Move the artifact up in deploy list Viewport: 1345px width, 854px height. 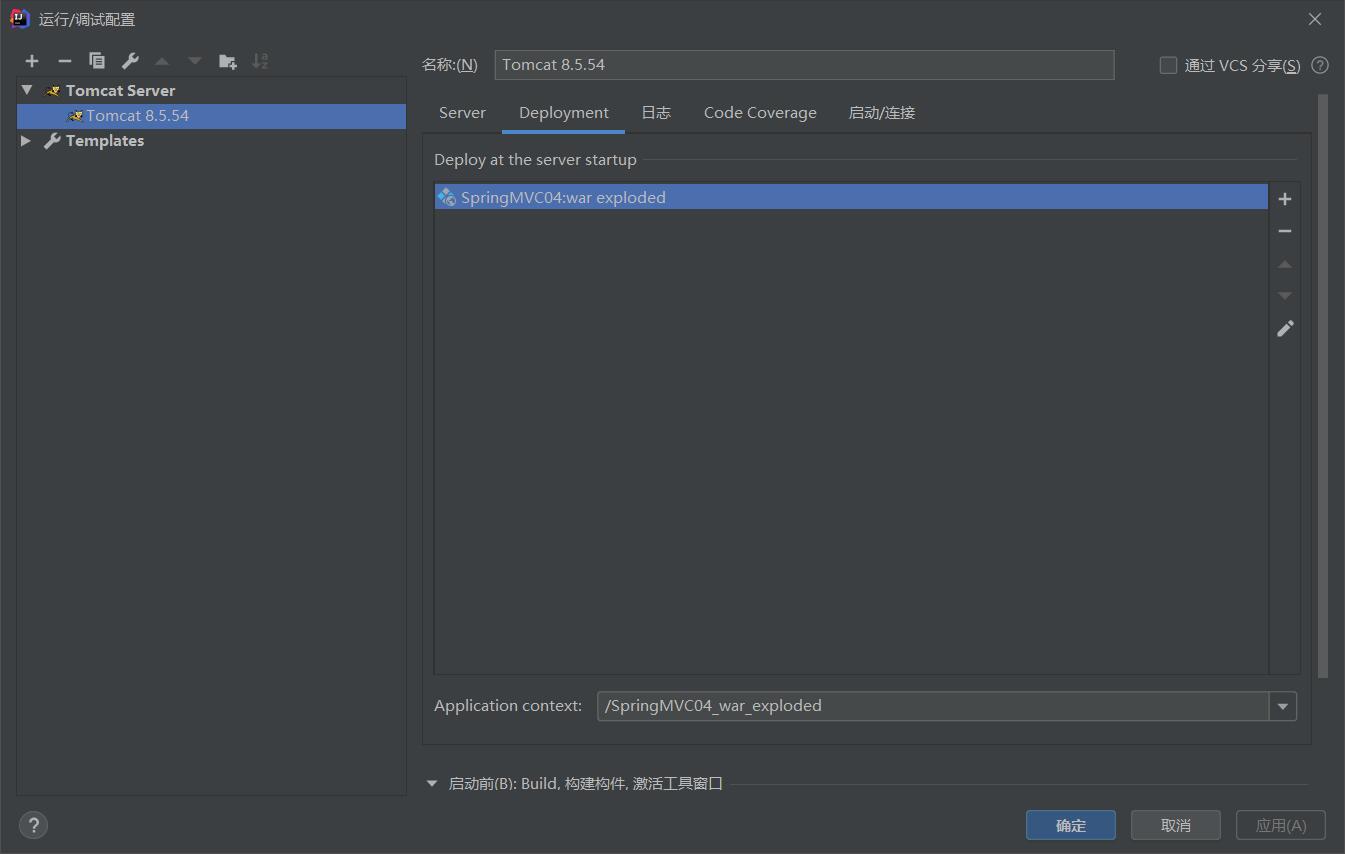tap(1285, 264)
